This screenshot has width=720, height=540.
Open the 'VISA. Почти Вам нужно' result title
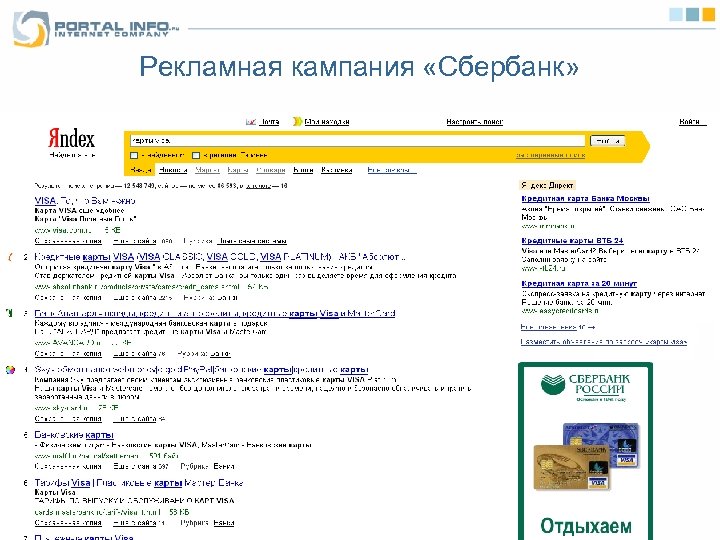pyautogui.click(x=85, y=201)
